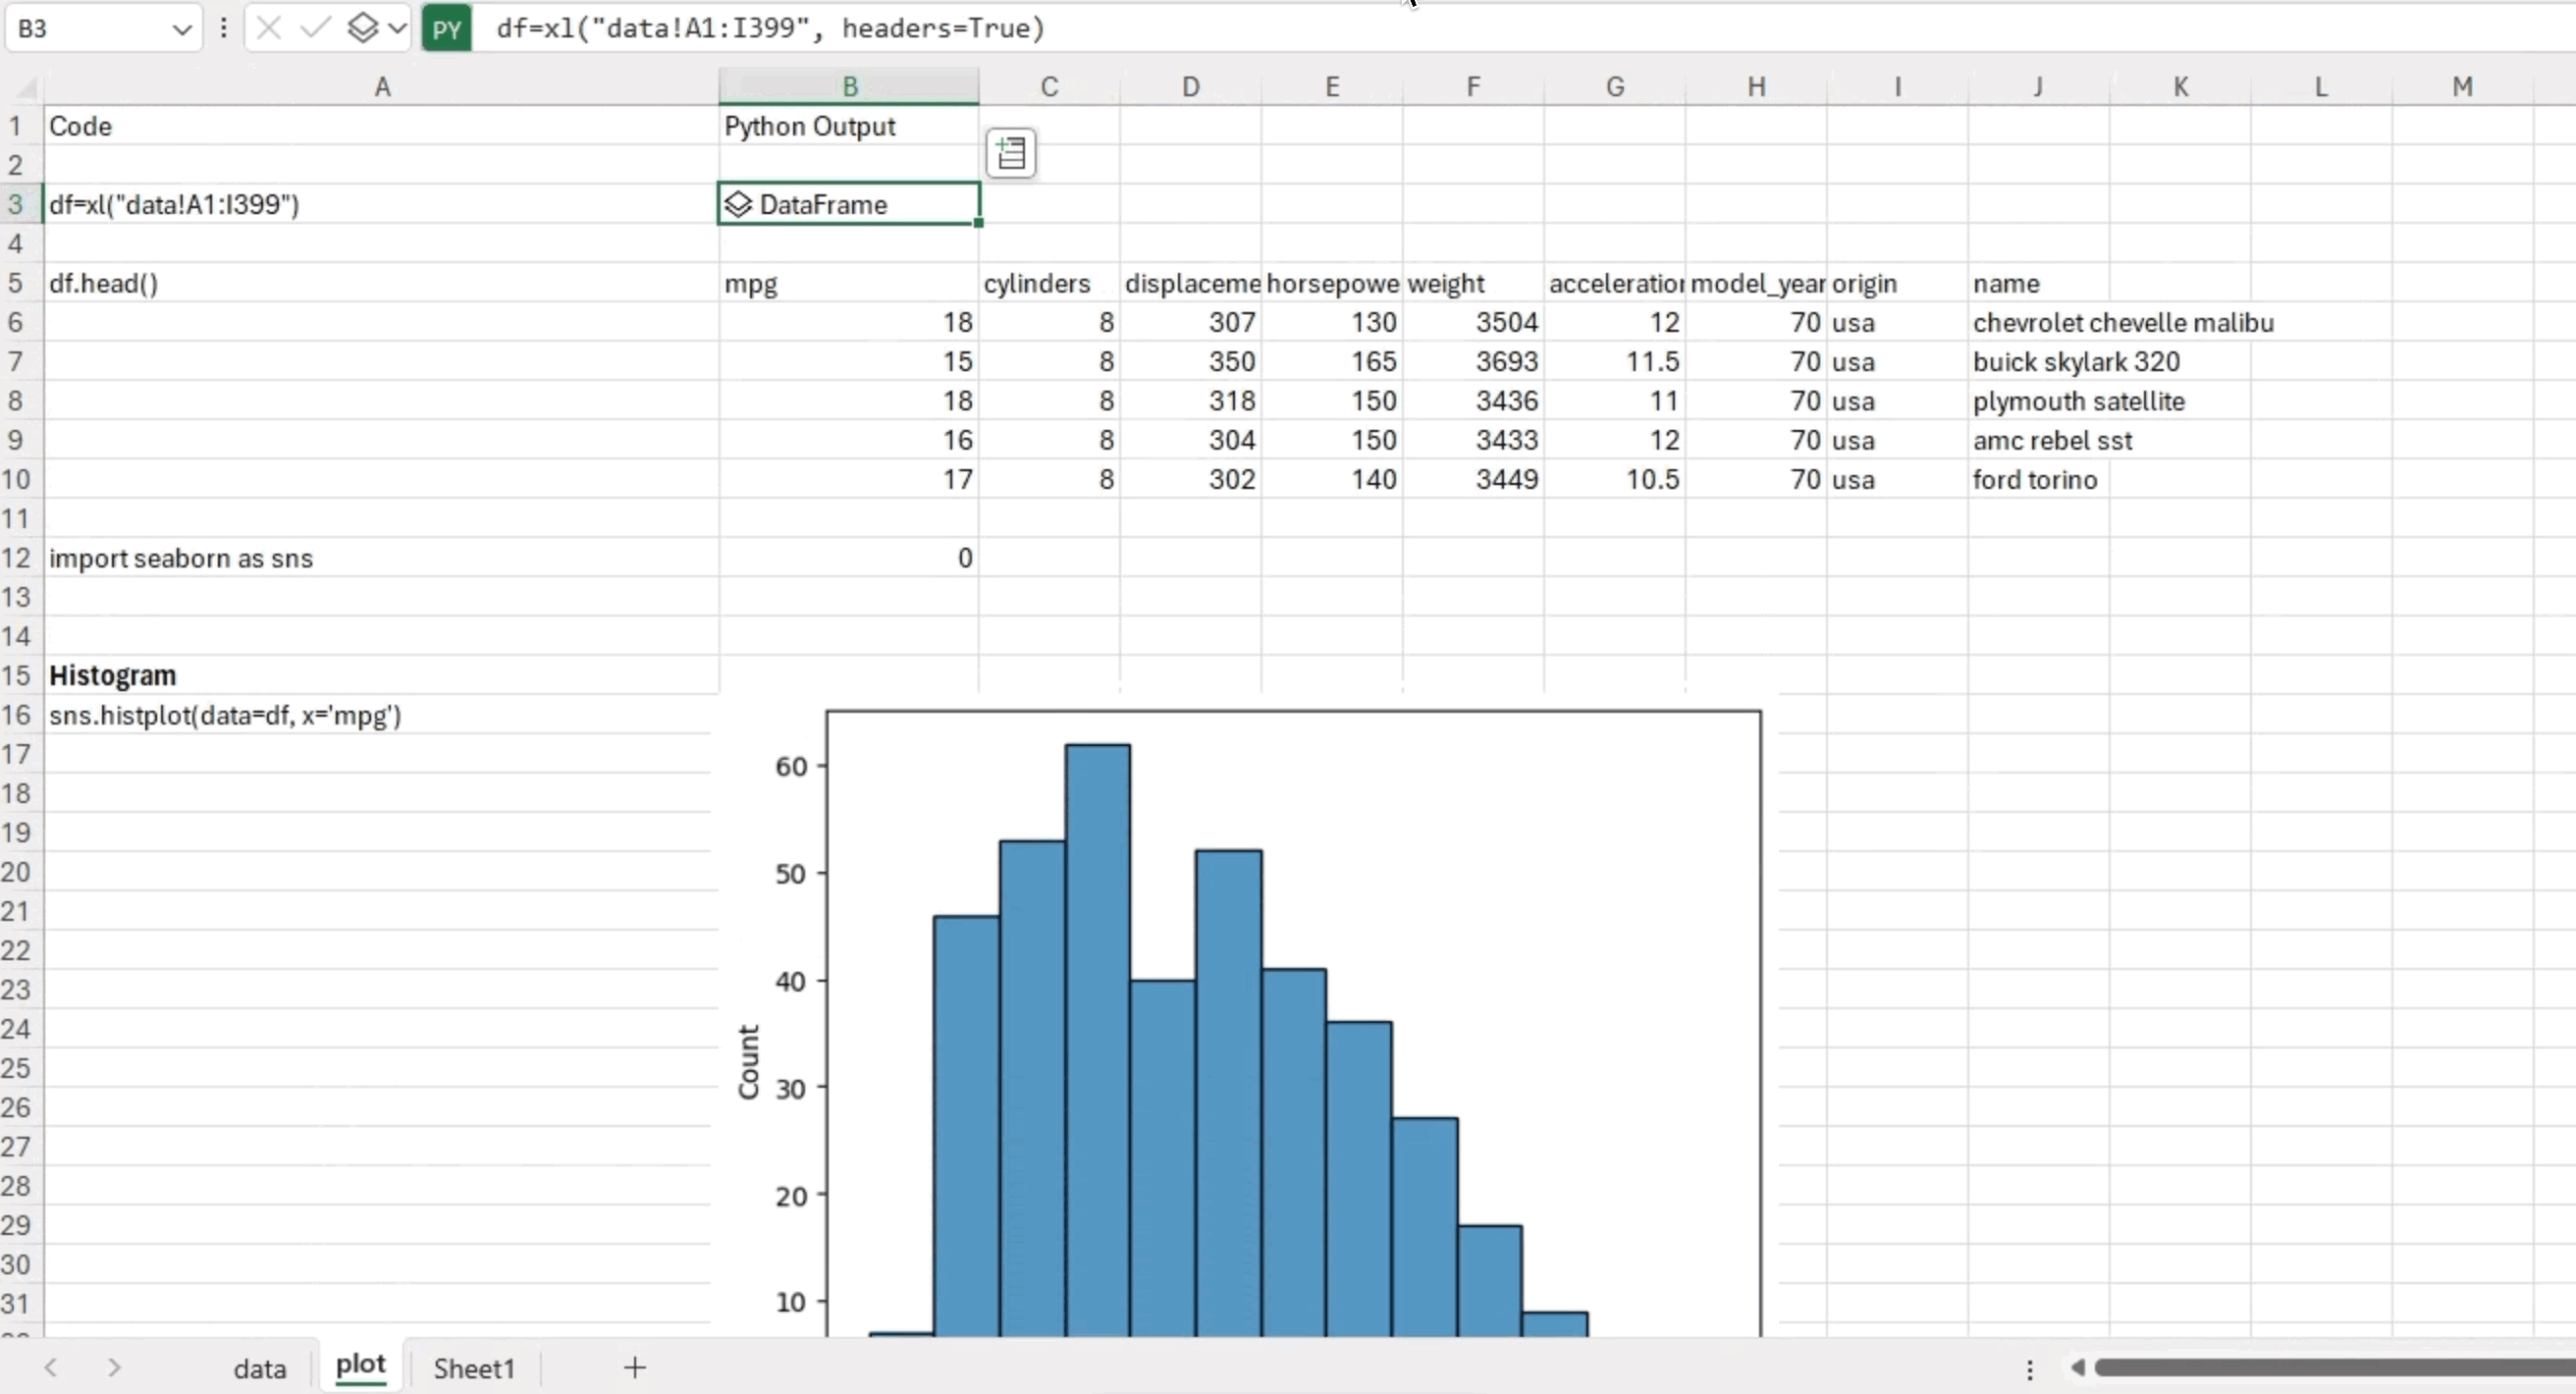Click cell B12 showing 0

click(x=849, y=557)
